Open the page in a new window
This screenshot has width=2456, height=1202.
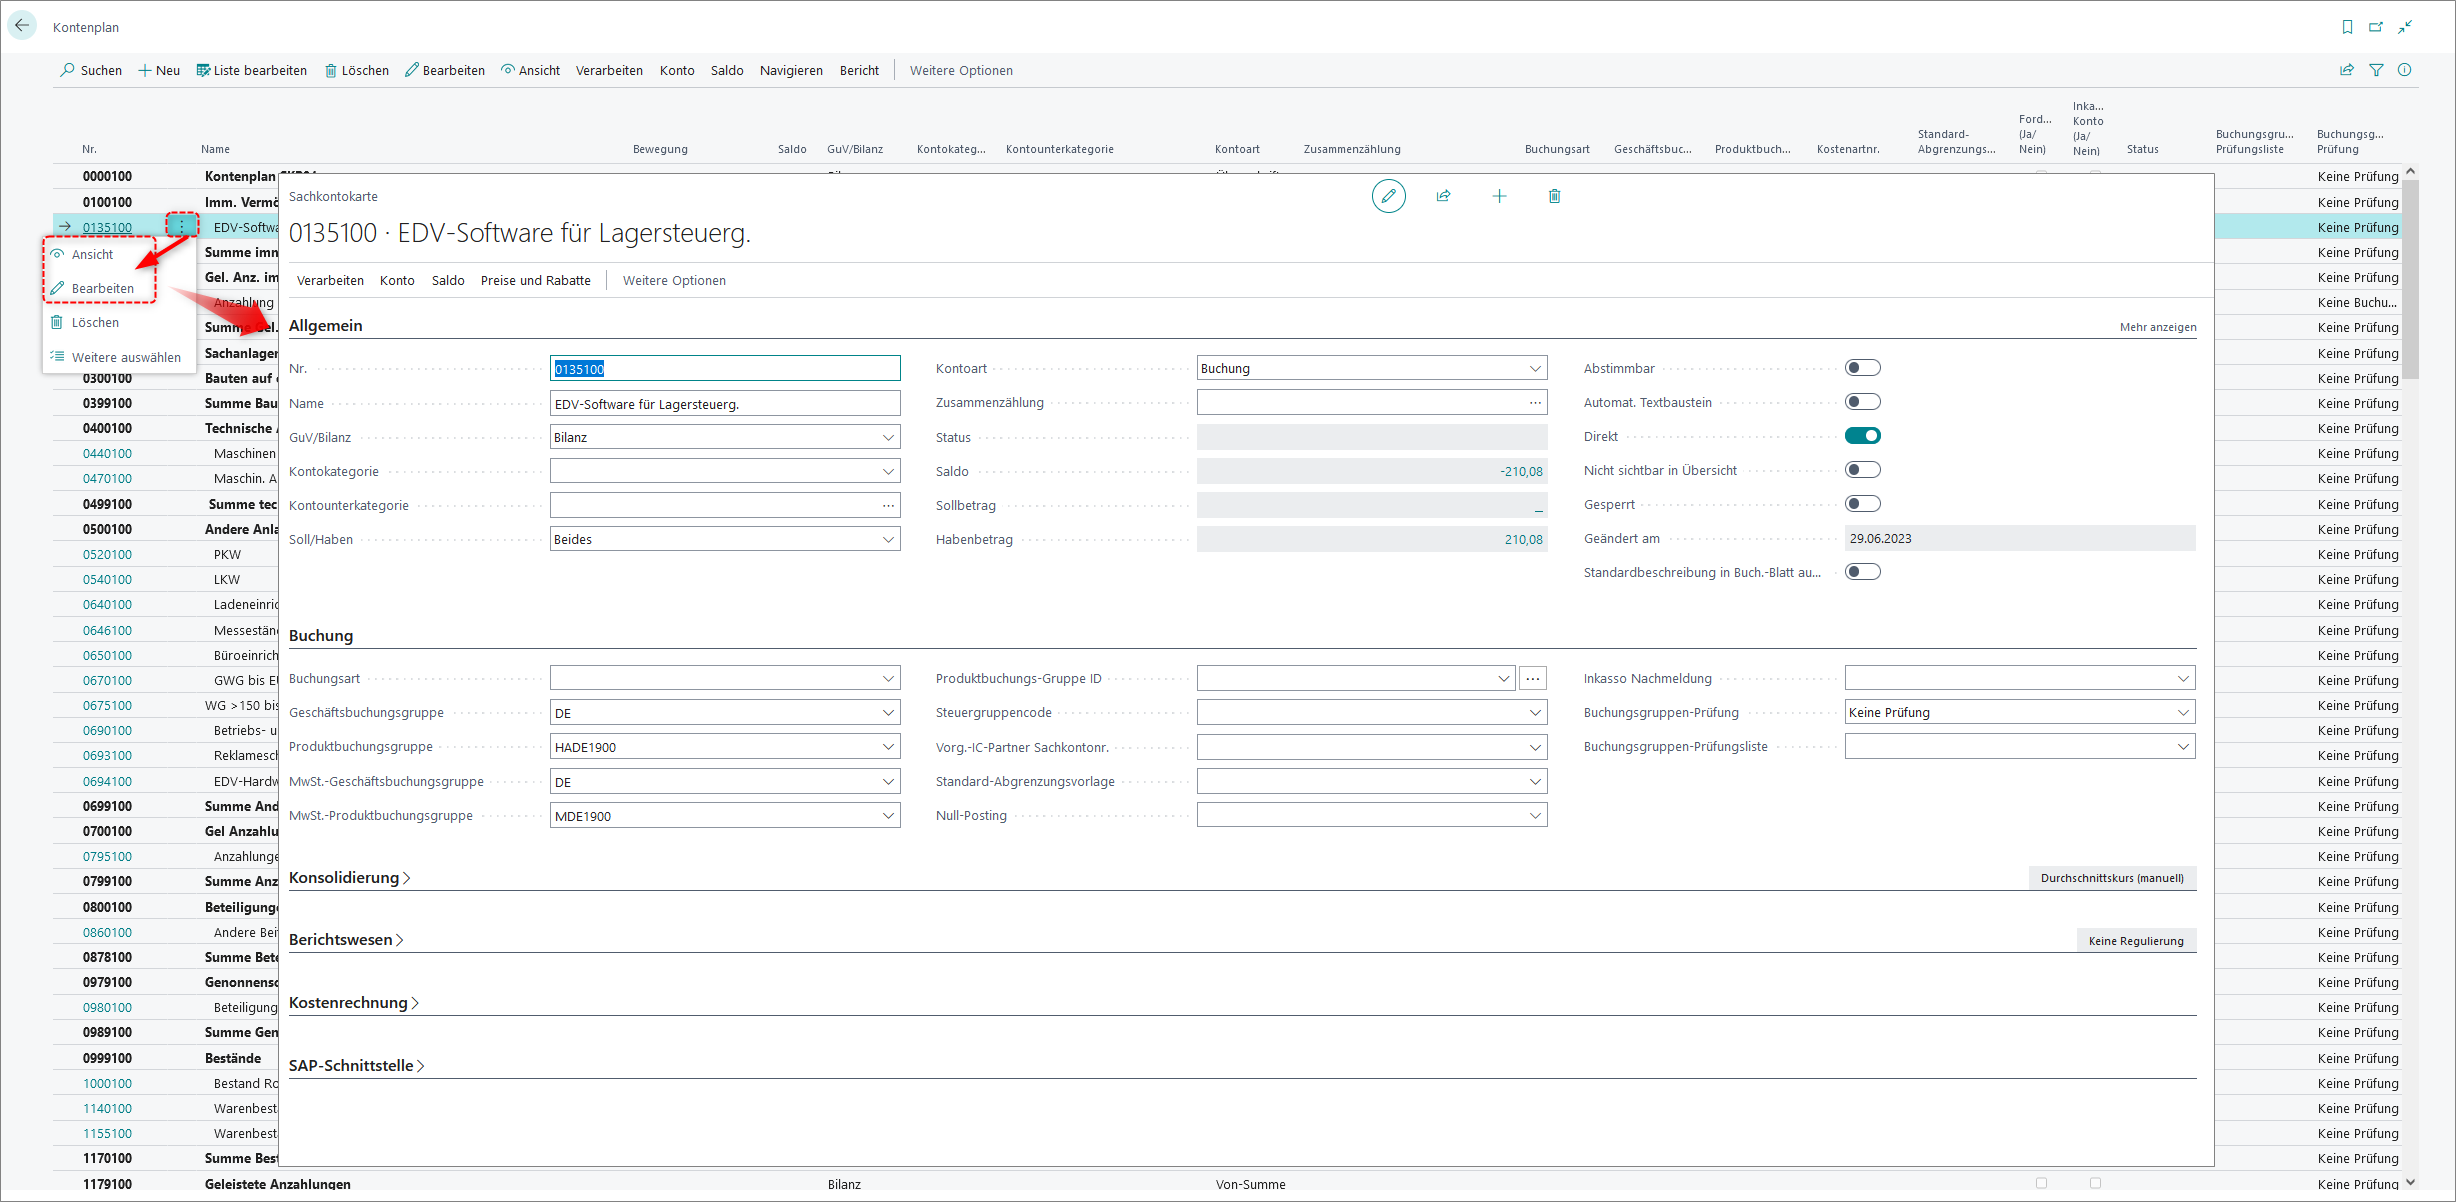[2376, 27]
